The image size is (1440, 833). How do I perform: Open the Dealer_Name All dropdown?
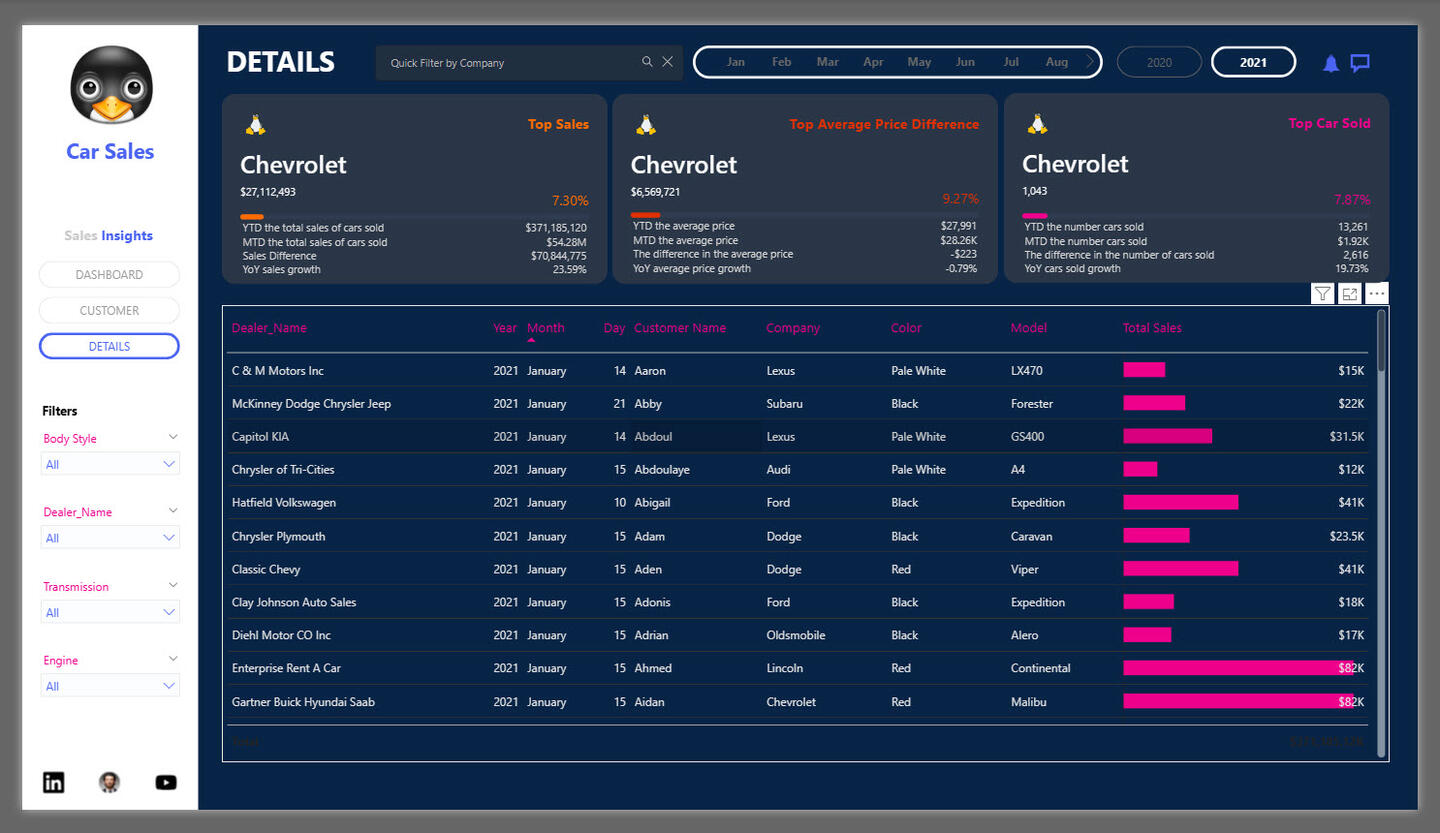110,538
